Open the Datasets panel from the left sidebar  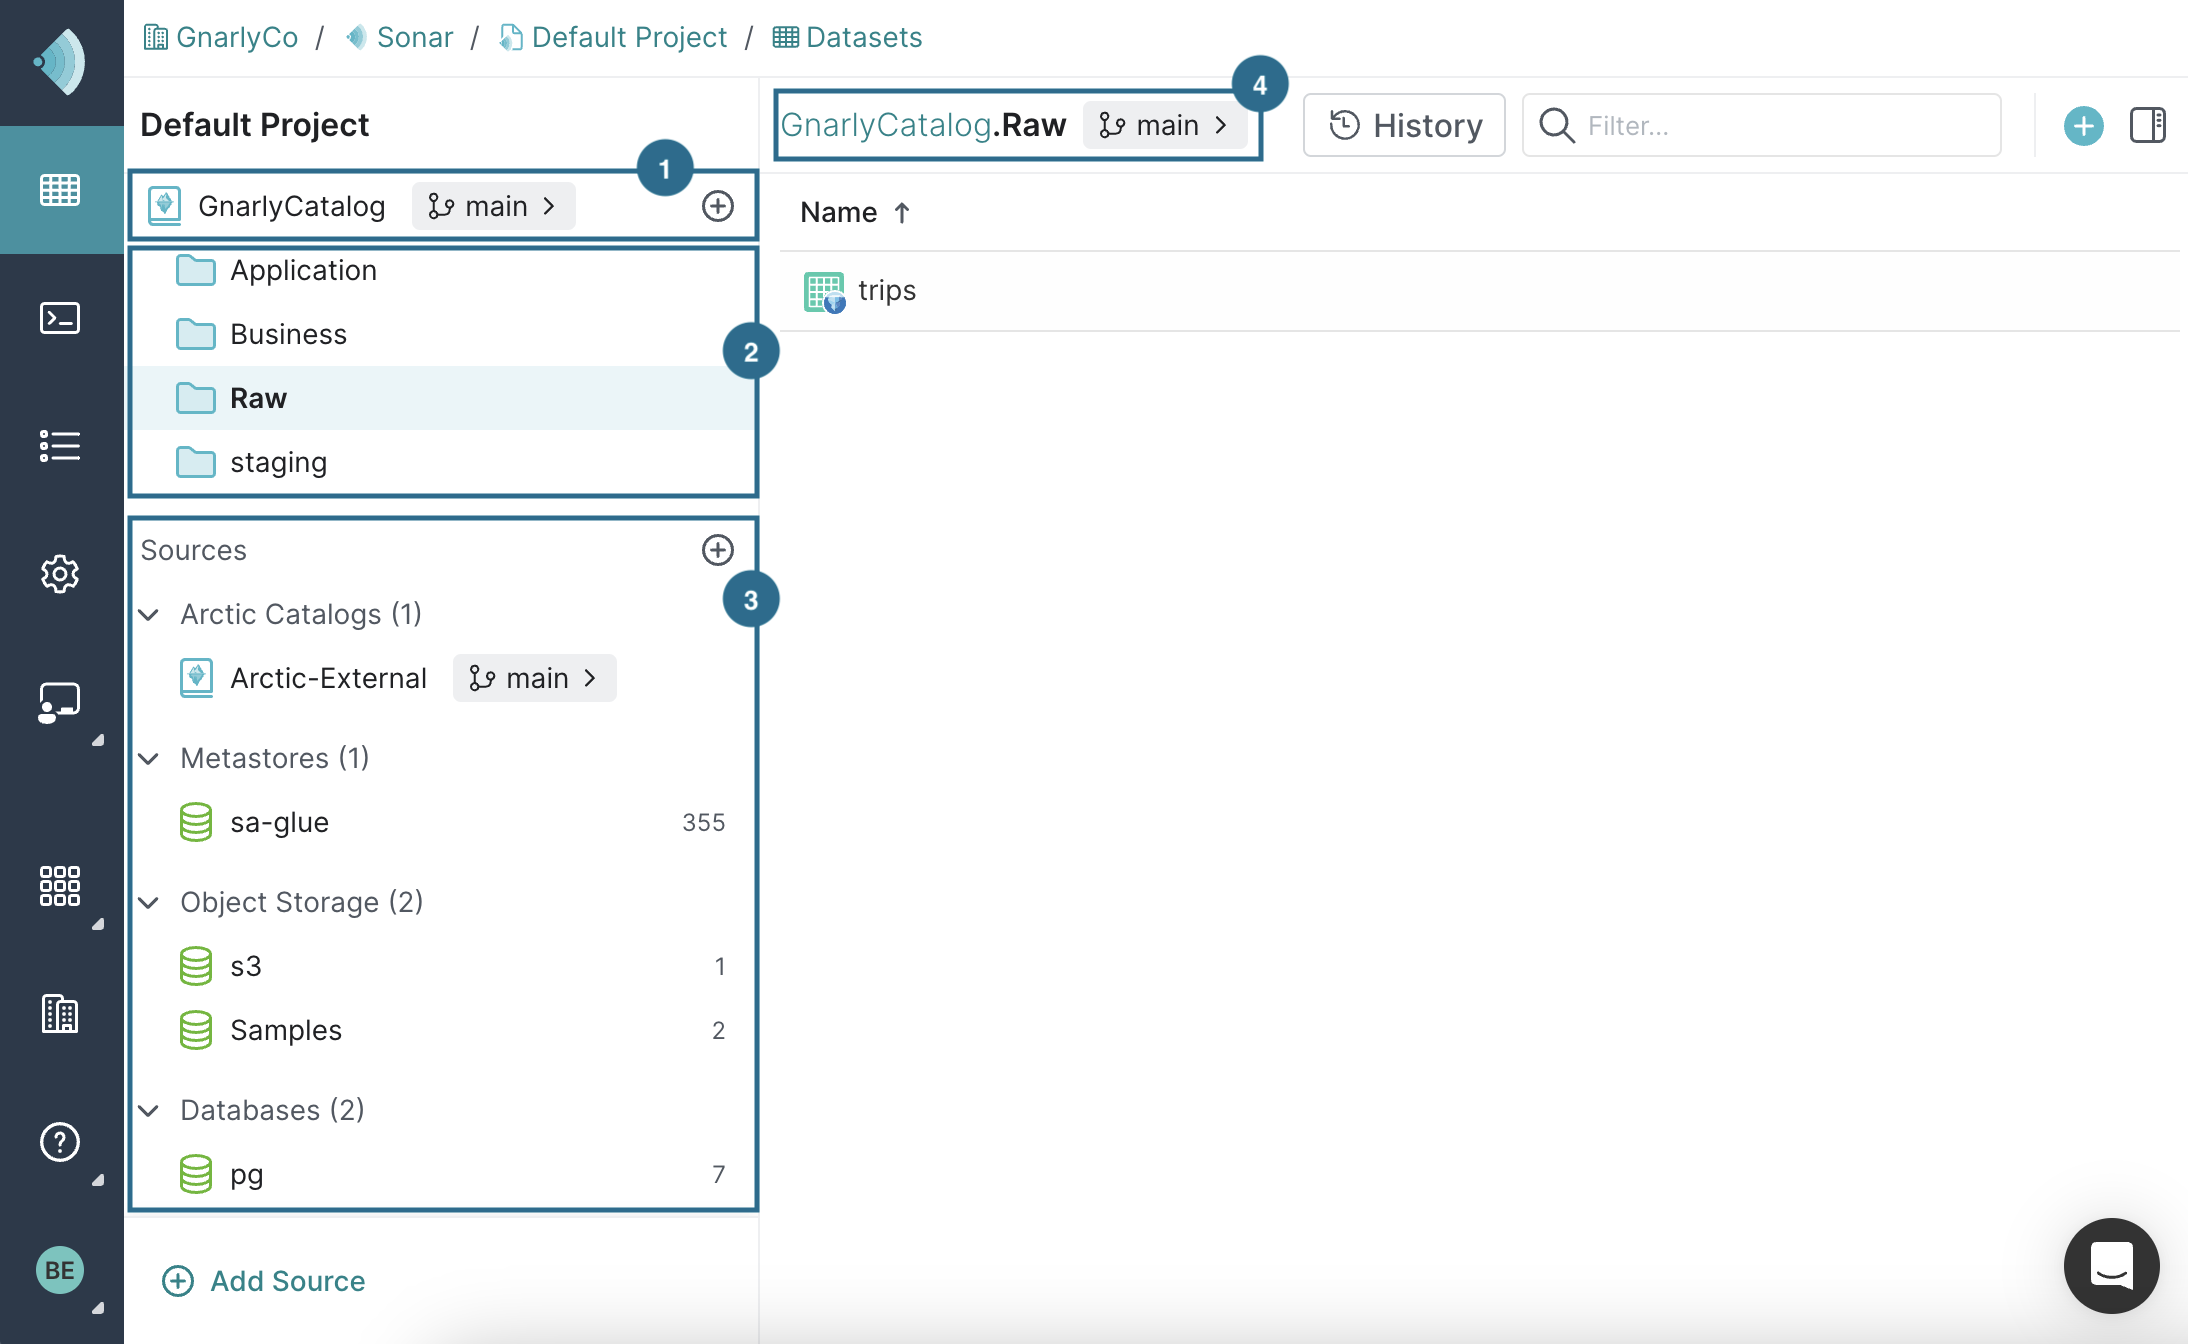(61, 189)
